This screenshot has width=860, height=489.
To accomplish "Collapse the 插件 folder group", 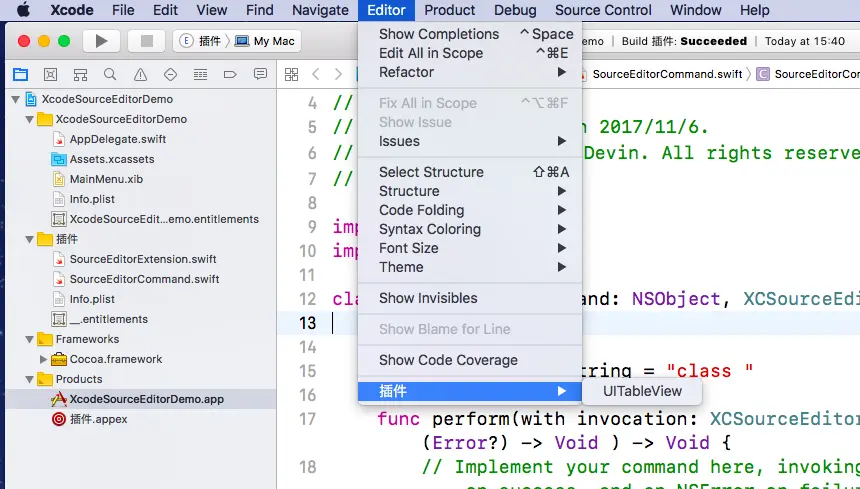I will pyautogui.click(x=30, y=239).
